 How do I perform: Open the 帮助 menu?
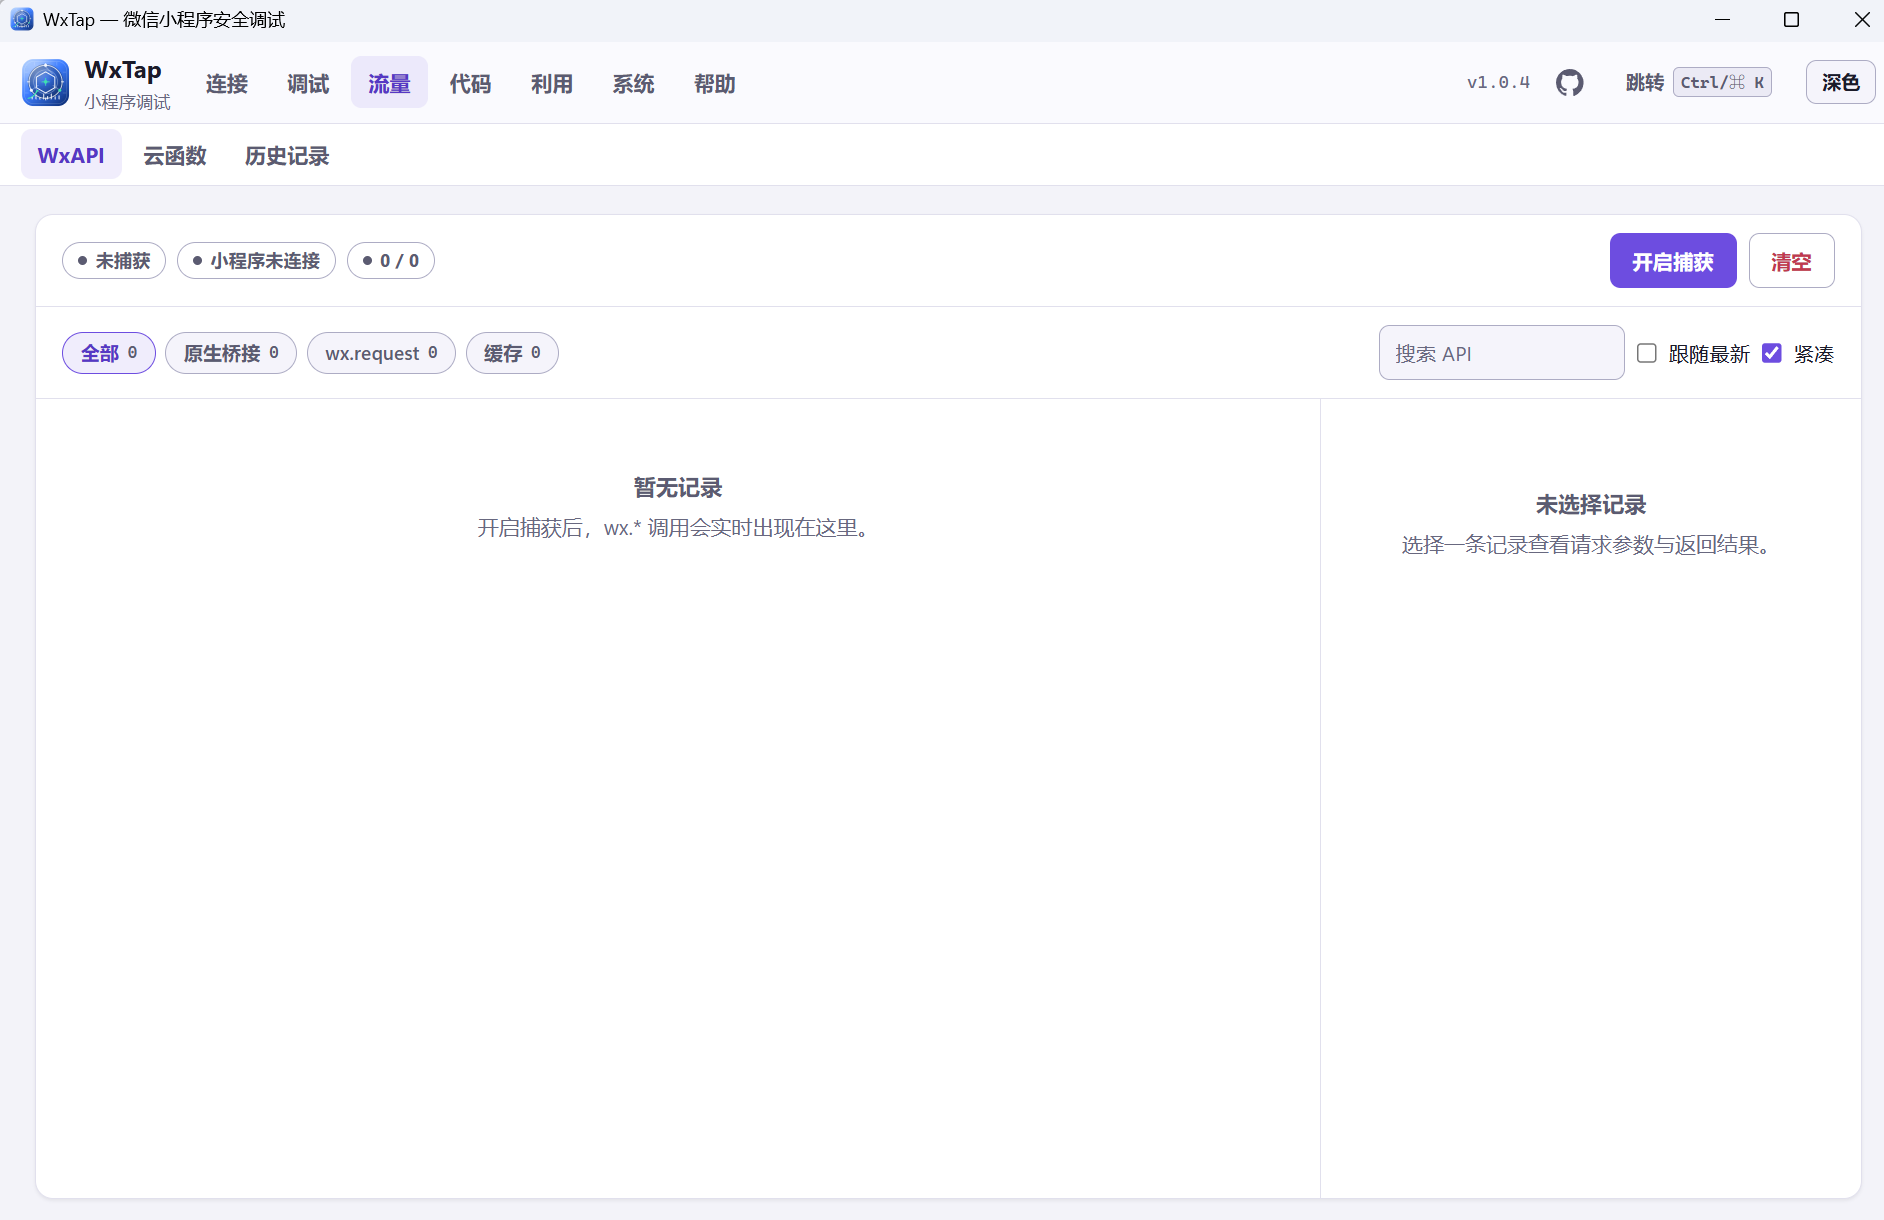(x=715, y=83)
